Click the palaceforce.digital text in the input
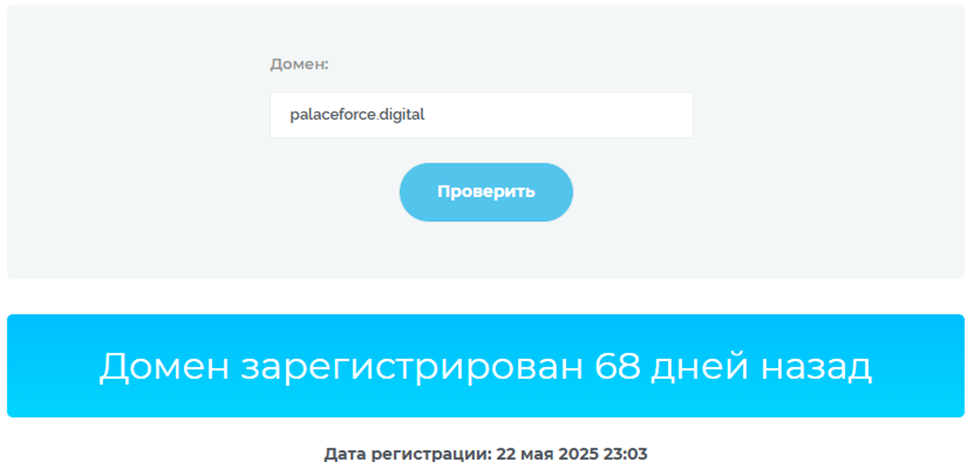Screen dimensions: 974x462 (x=357, y=115)
